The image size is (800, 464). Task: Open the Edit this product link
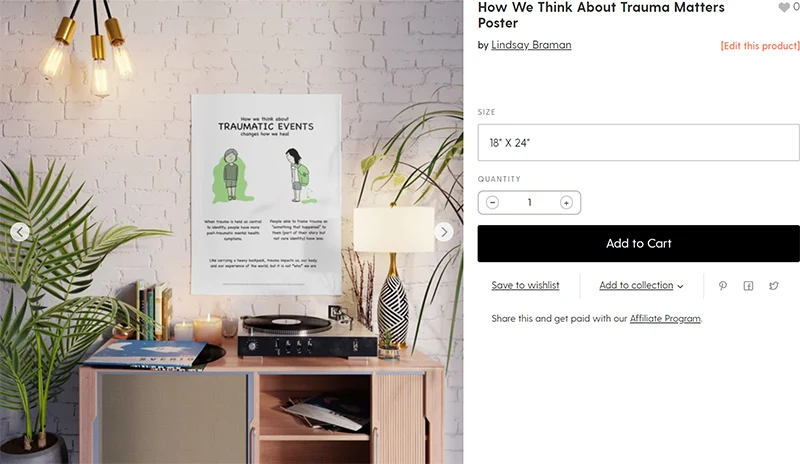[x=760, y=46]
